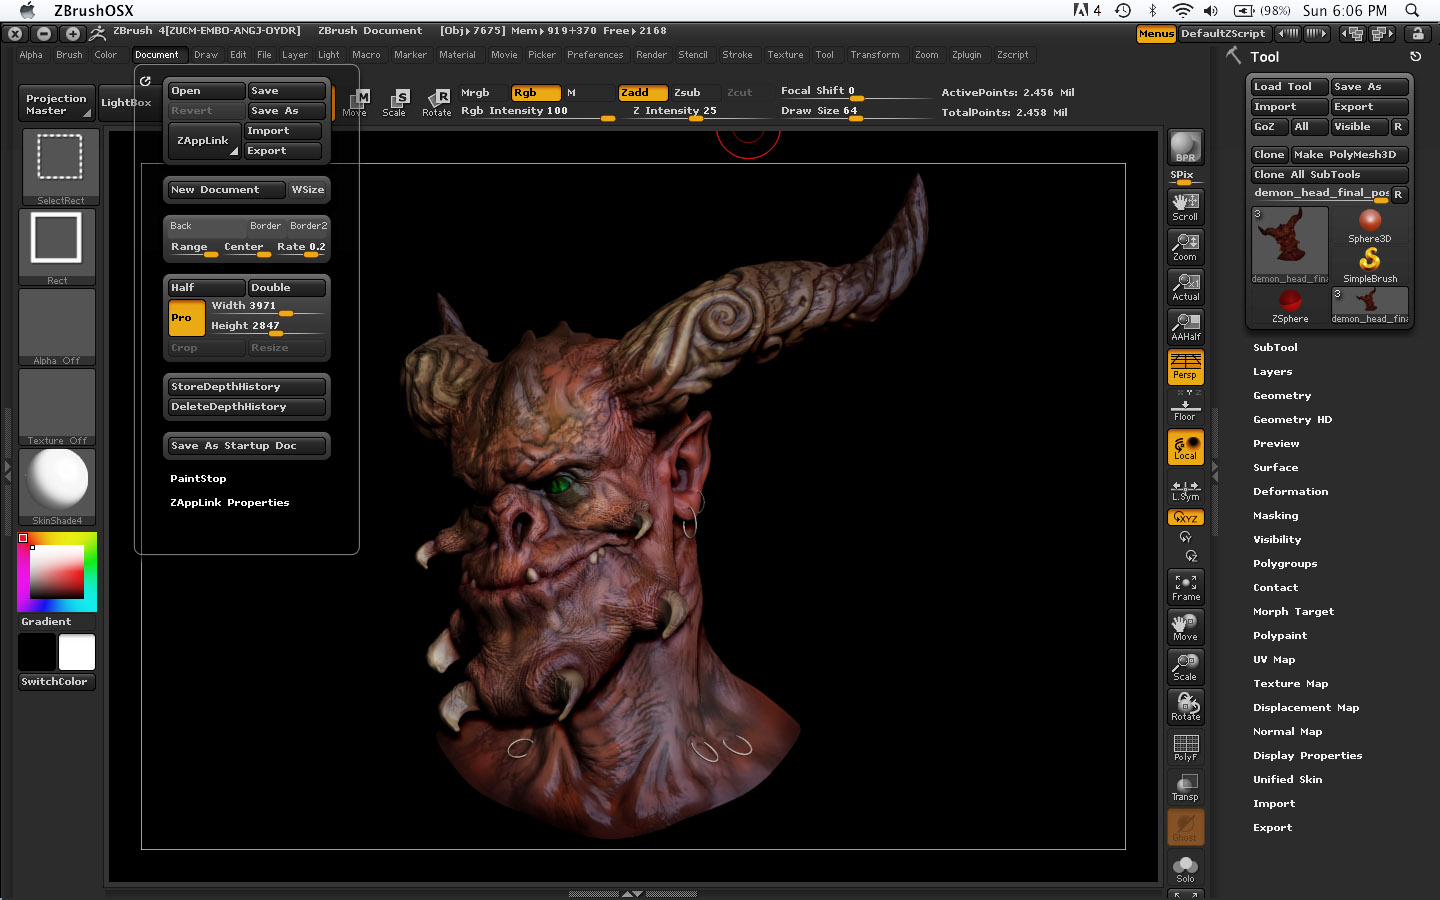Open the Alpha Off picker
The image size is (1440, 900).
click(57, 327)
